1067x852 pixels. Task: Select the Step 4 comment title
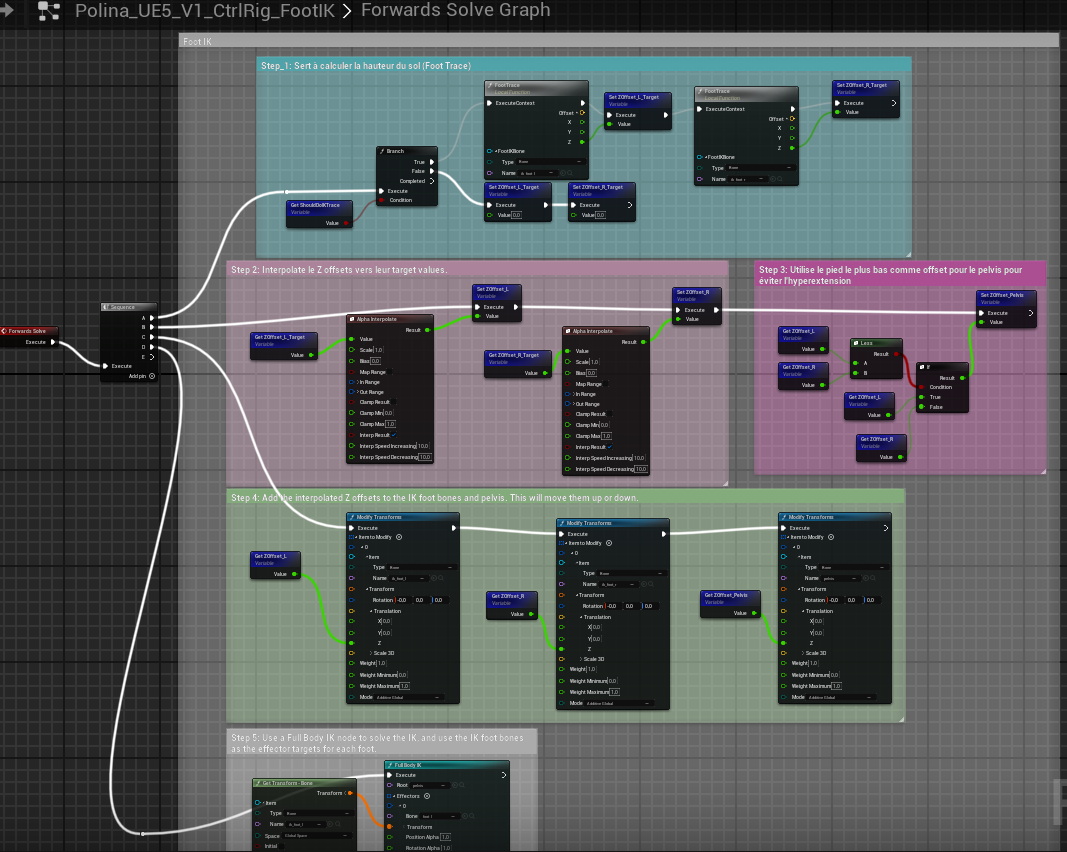tap(434, 497)
